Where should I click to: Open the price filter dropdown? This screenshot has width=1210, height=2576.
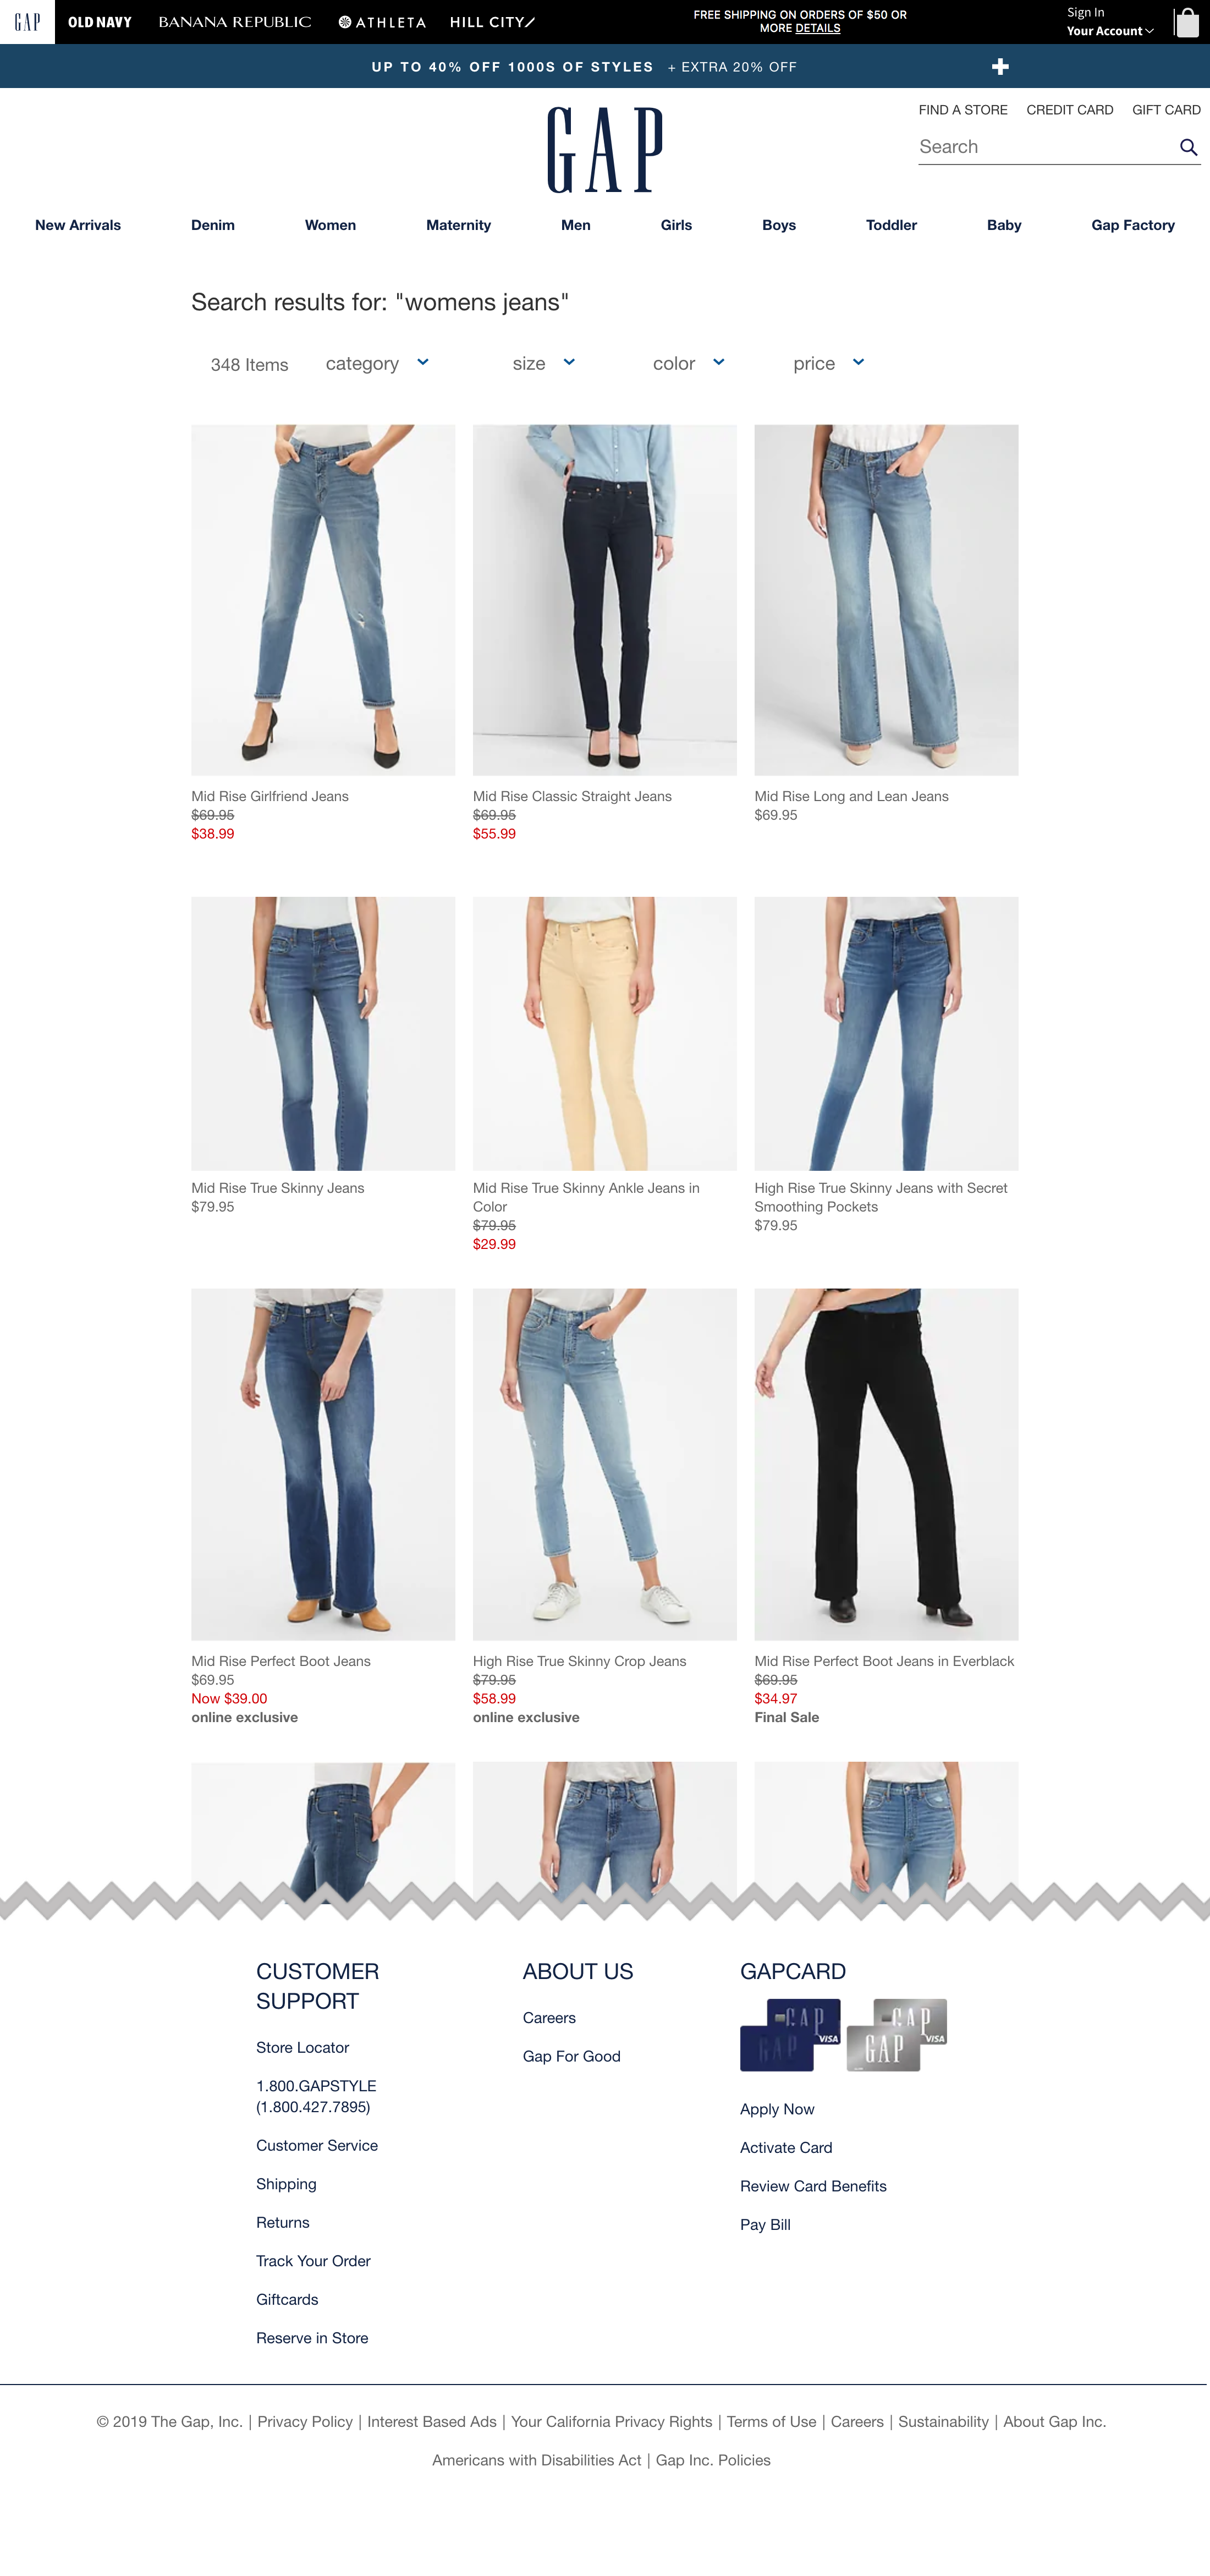click(828, 363)
